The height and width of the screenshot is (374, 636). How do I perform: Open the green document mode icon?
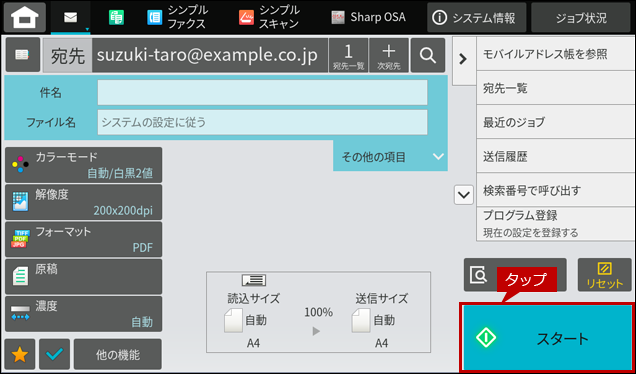[x=116, y=17]
